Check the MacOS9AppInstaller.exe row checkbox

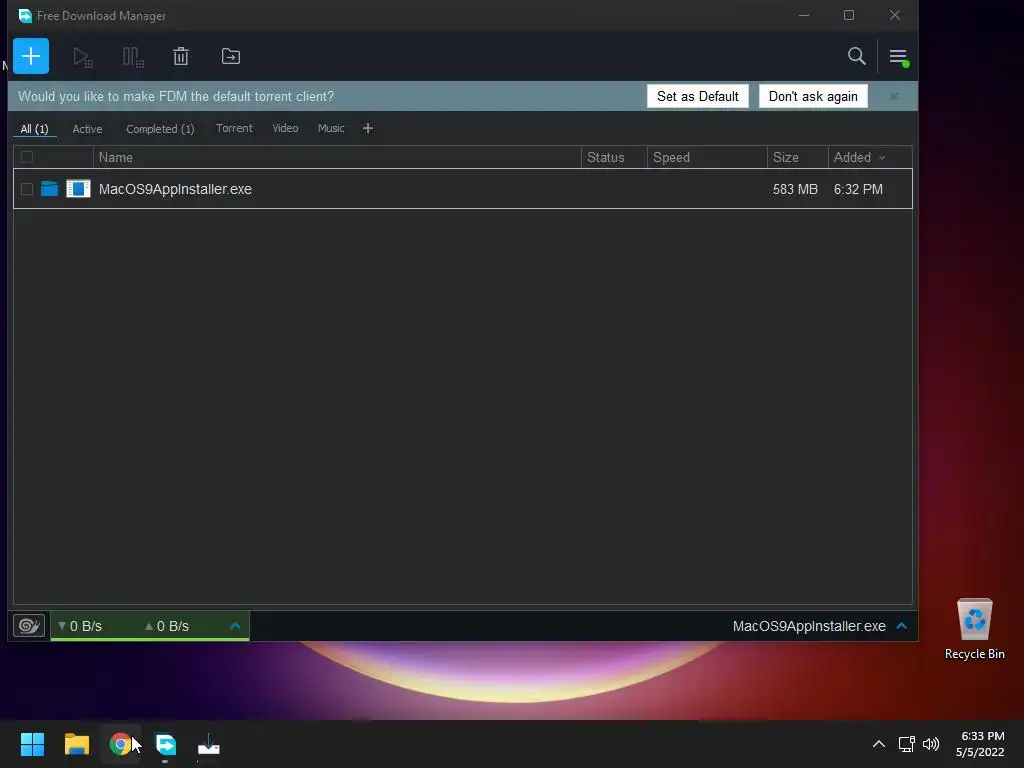click(27, 189)
